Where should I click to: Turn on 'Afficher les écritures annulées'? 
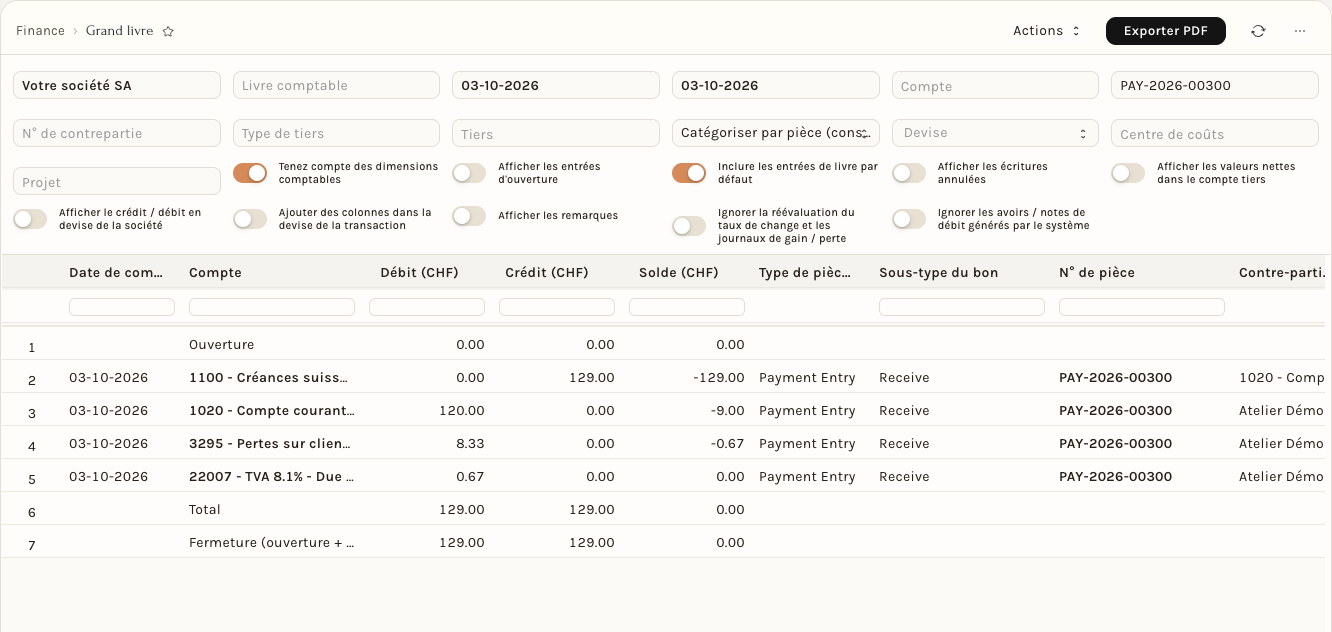click(909, 173)
